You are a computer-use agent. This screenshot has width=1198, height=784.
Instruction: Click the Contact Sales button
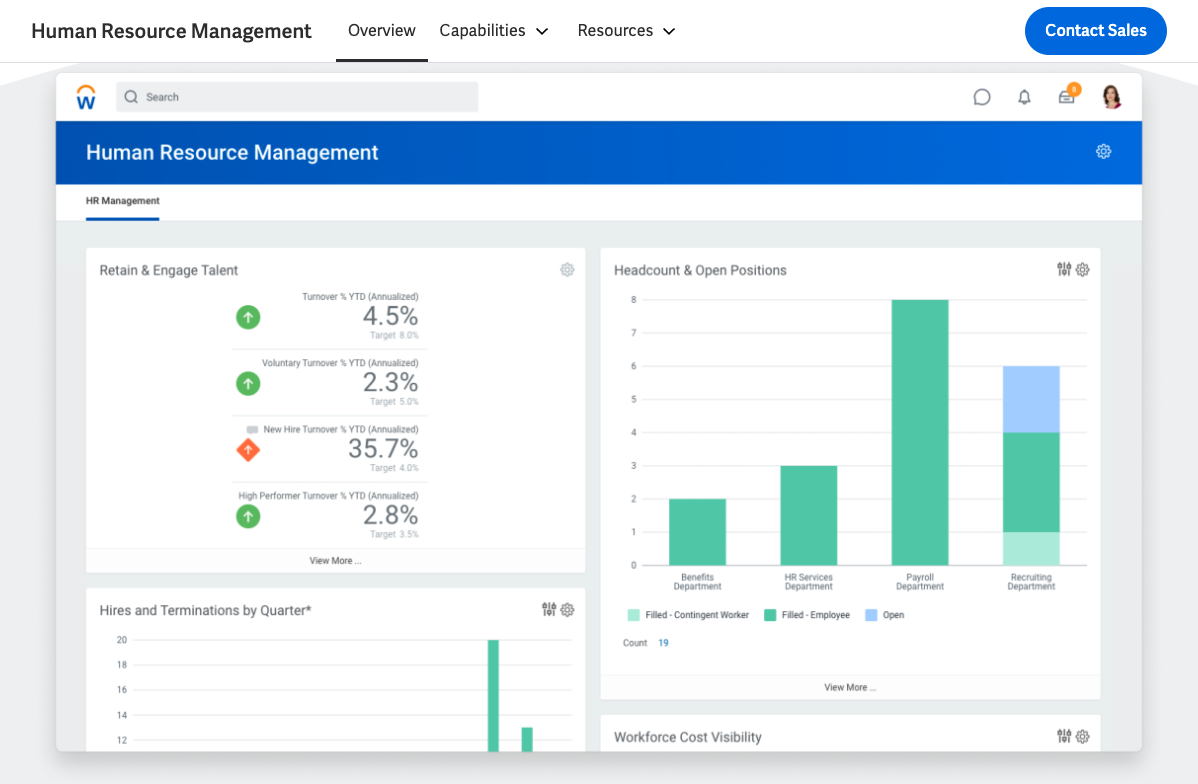[1096, 31]
